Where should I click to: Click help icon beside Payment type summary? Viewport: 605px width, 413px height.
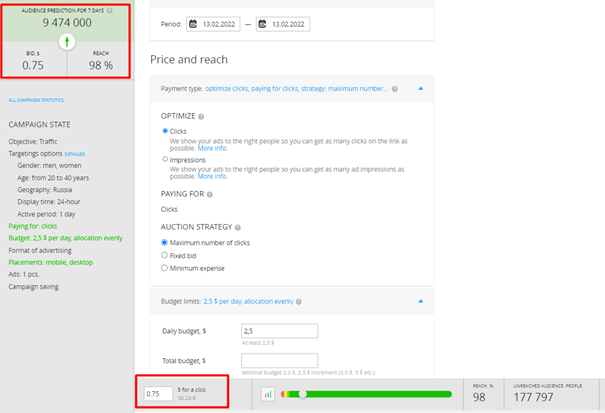[395, 89]
